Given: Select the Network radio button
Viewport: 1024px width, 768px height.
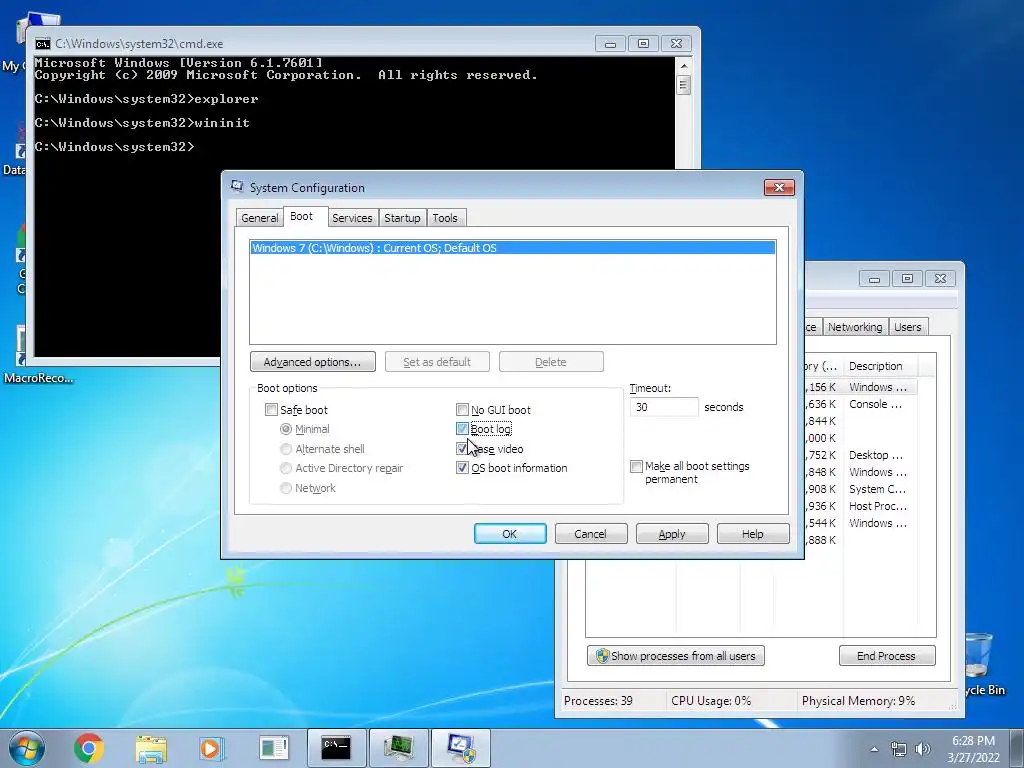Looking at the screenshot, I should tap(285, 488).
